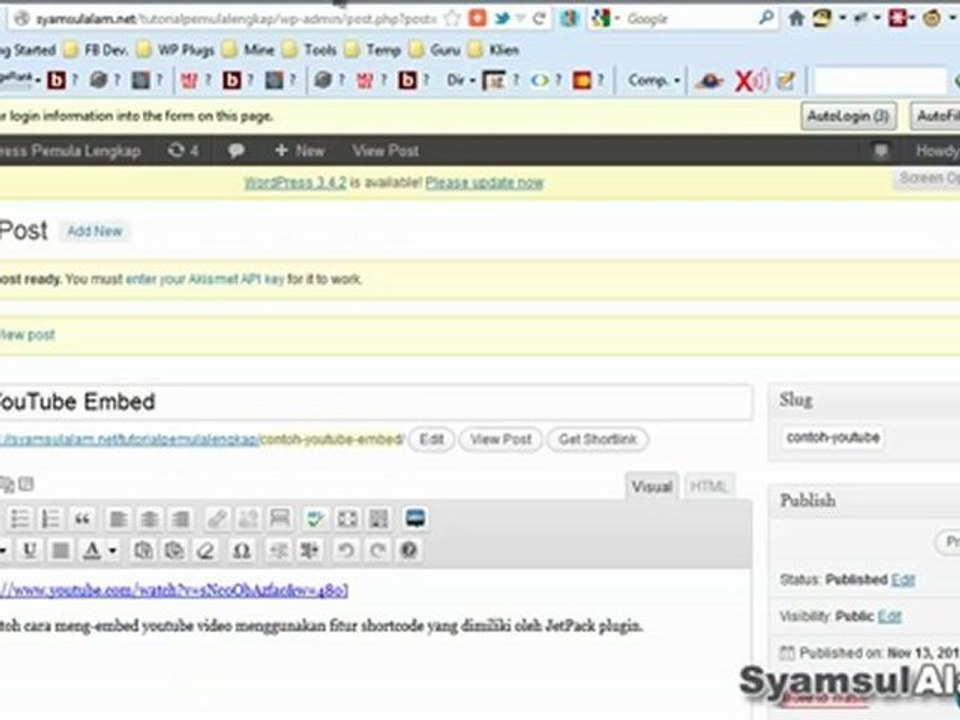This screenshot has width=960, height=720.
Task: Open the FB Dev. bookmark folder
Action: (x=97, y=50)
